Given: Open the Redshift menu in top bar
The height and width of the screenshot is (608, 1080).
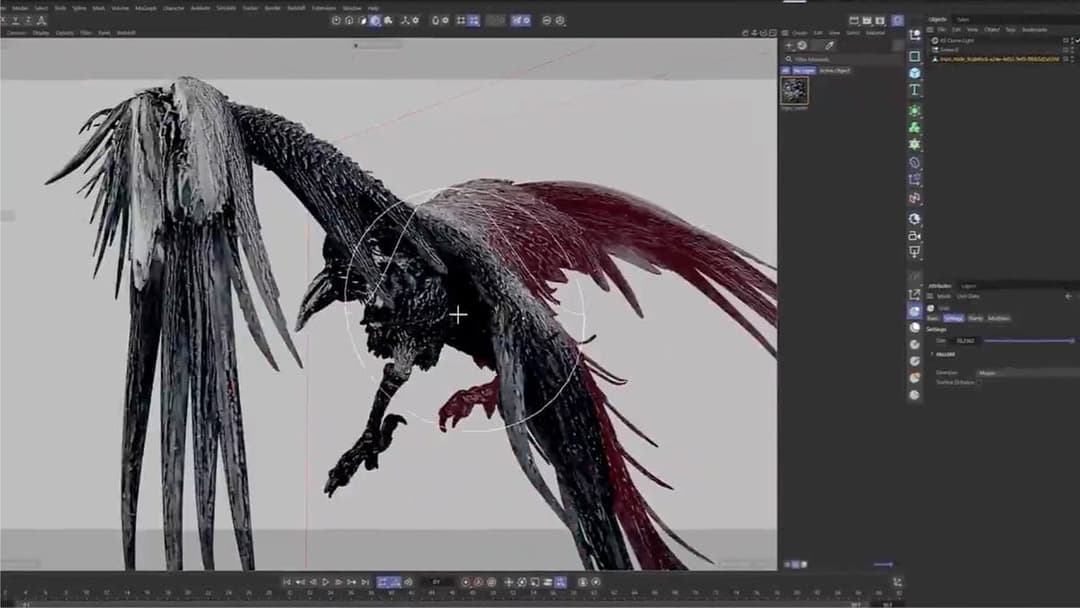Looking at the screenshot, I should [296, 8].
